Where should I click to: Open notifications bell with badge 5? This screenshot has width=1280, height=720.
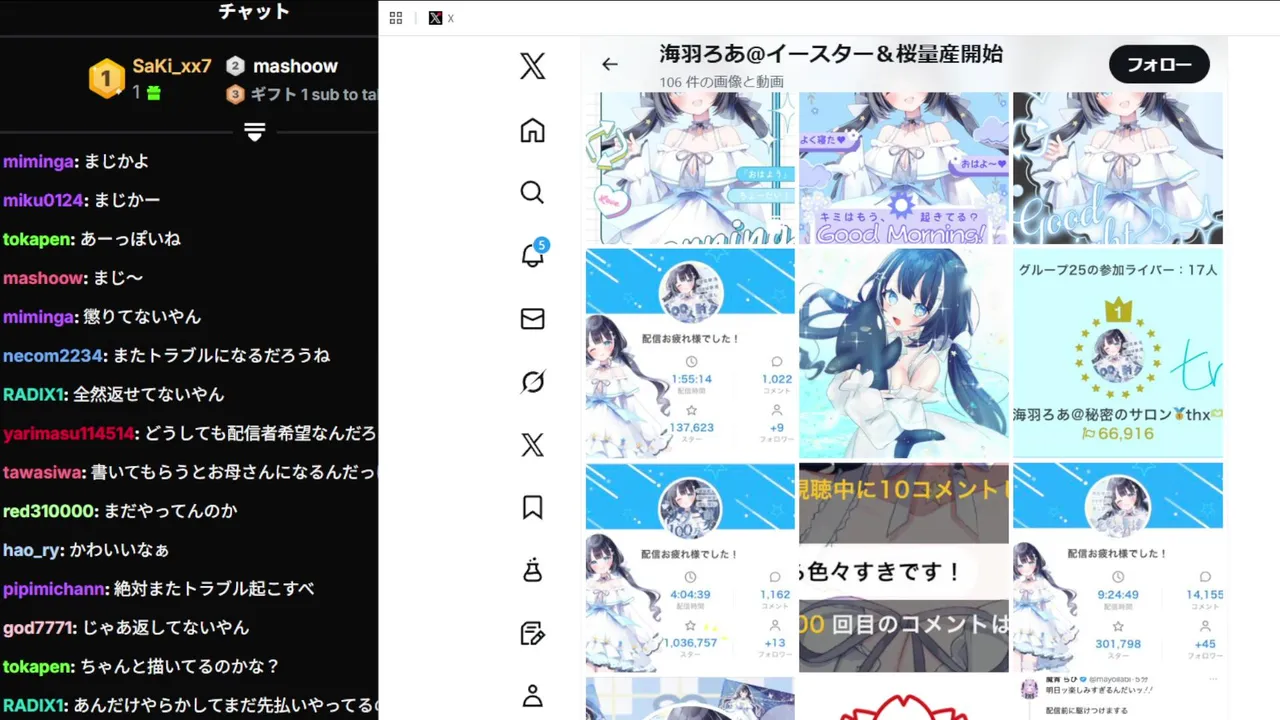(x=534, y=254)
